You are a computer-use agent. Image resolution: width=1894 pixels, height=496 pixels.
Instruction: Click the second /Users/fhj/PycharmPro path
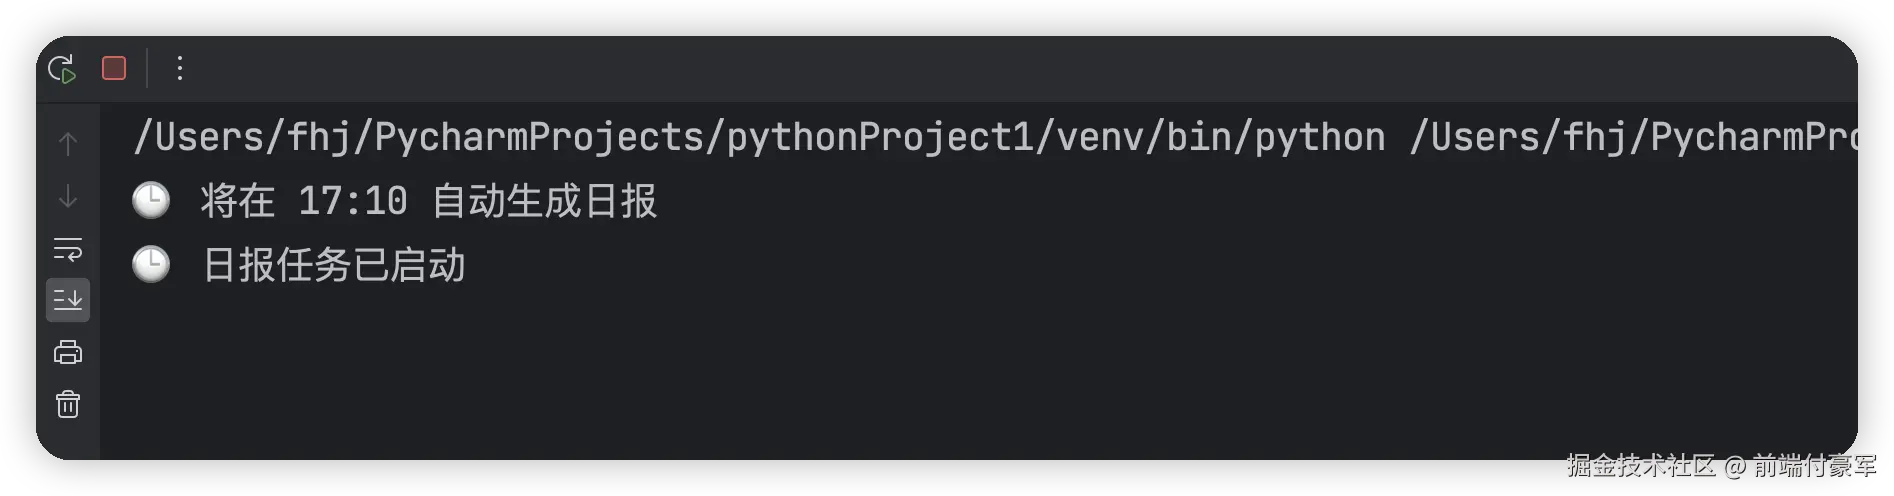click(x=1633, y=137)
